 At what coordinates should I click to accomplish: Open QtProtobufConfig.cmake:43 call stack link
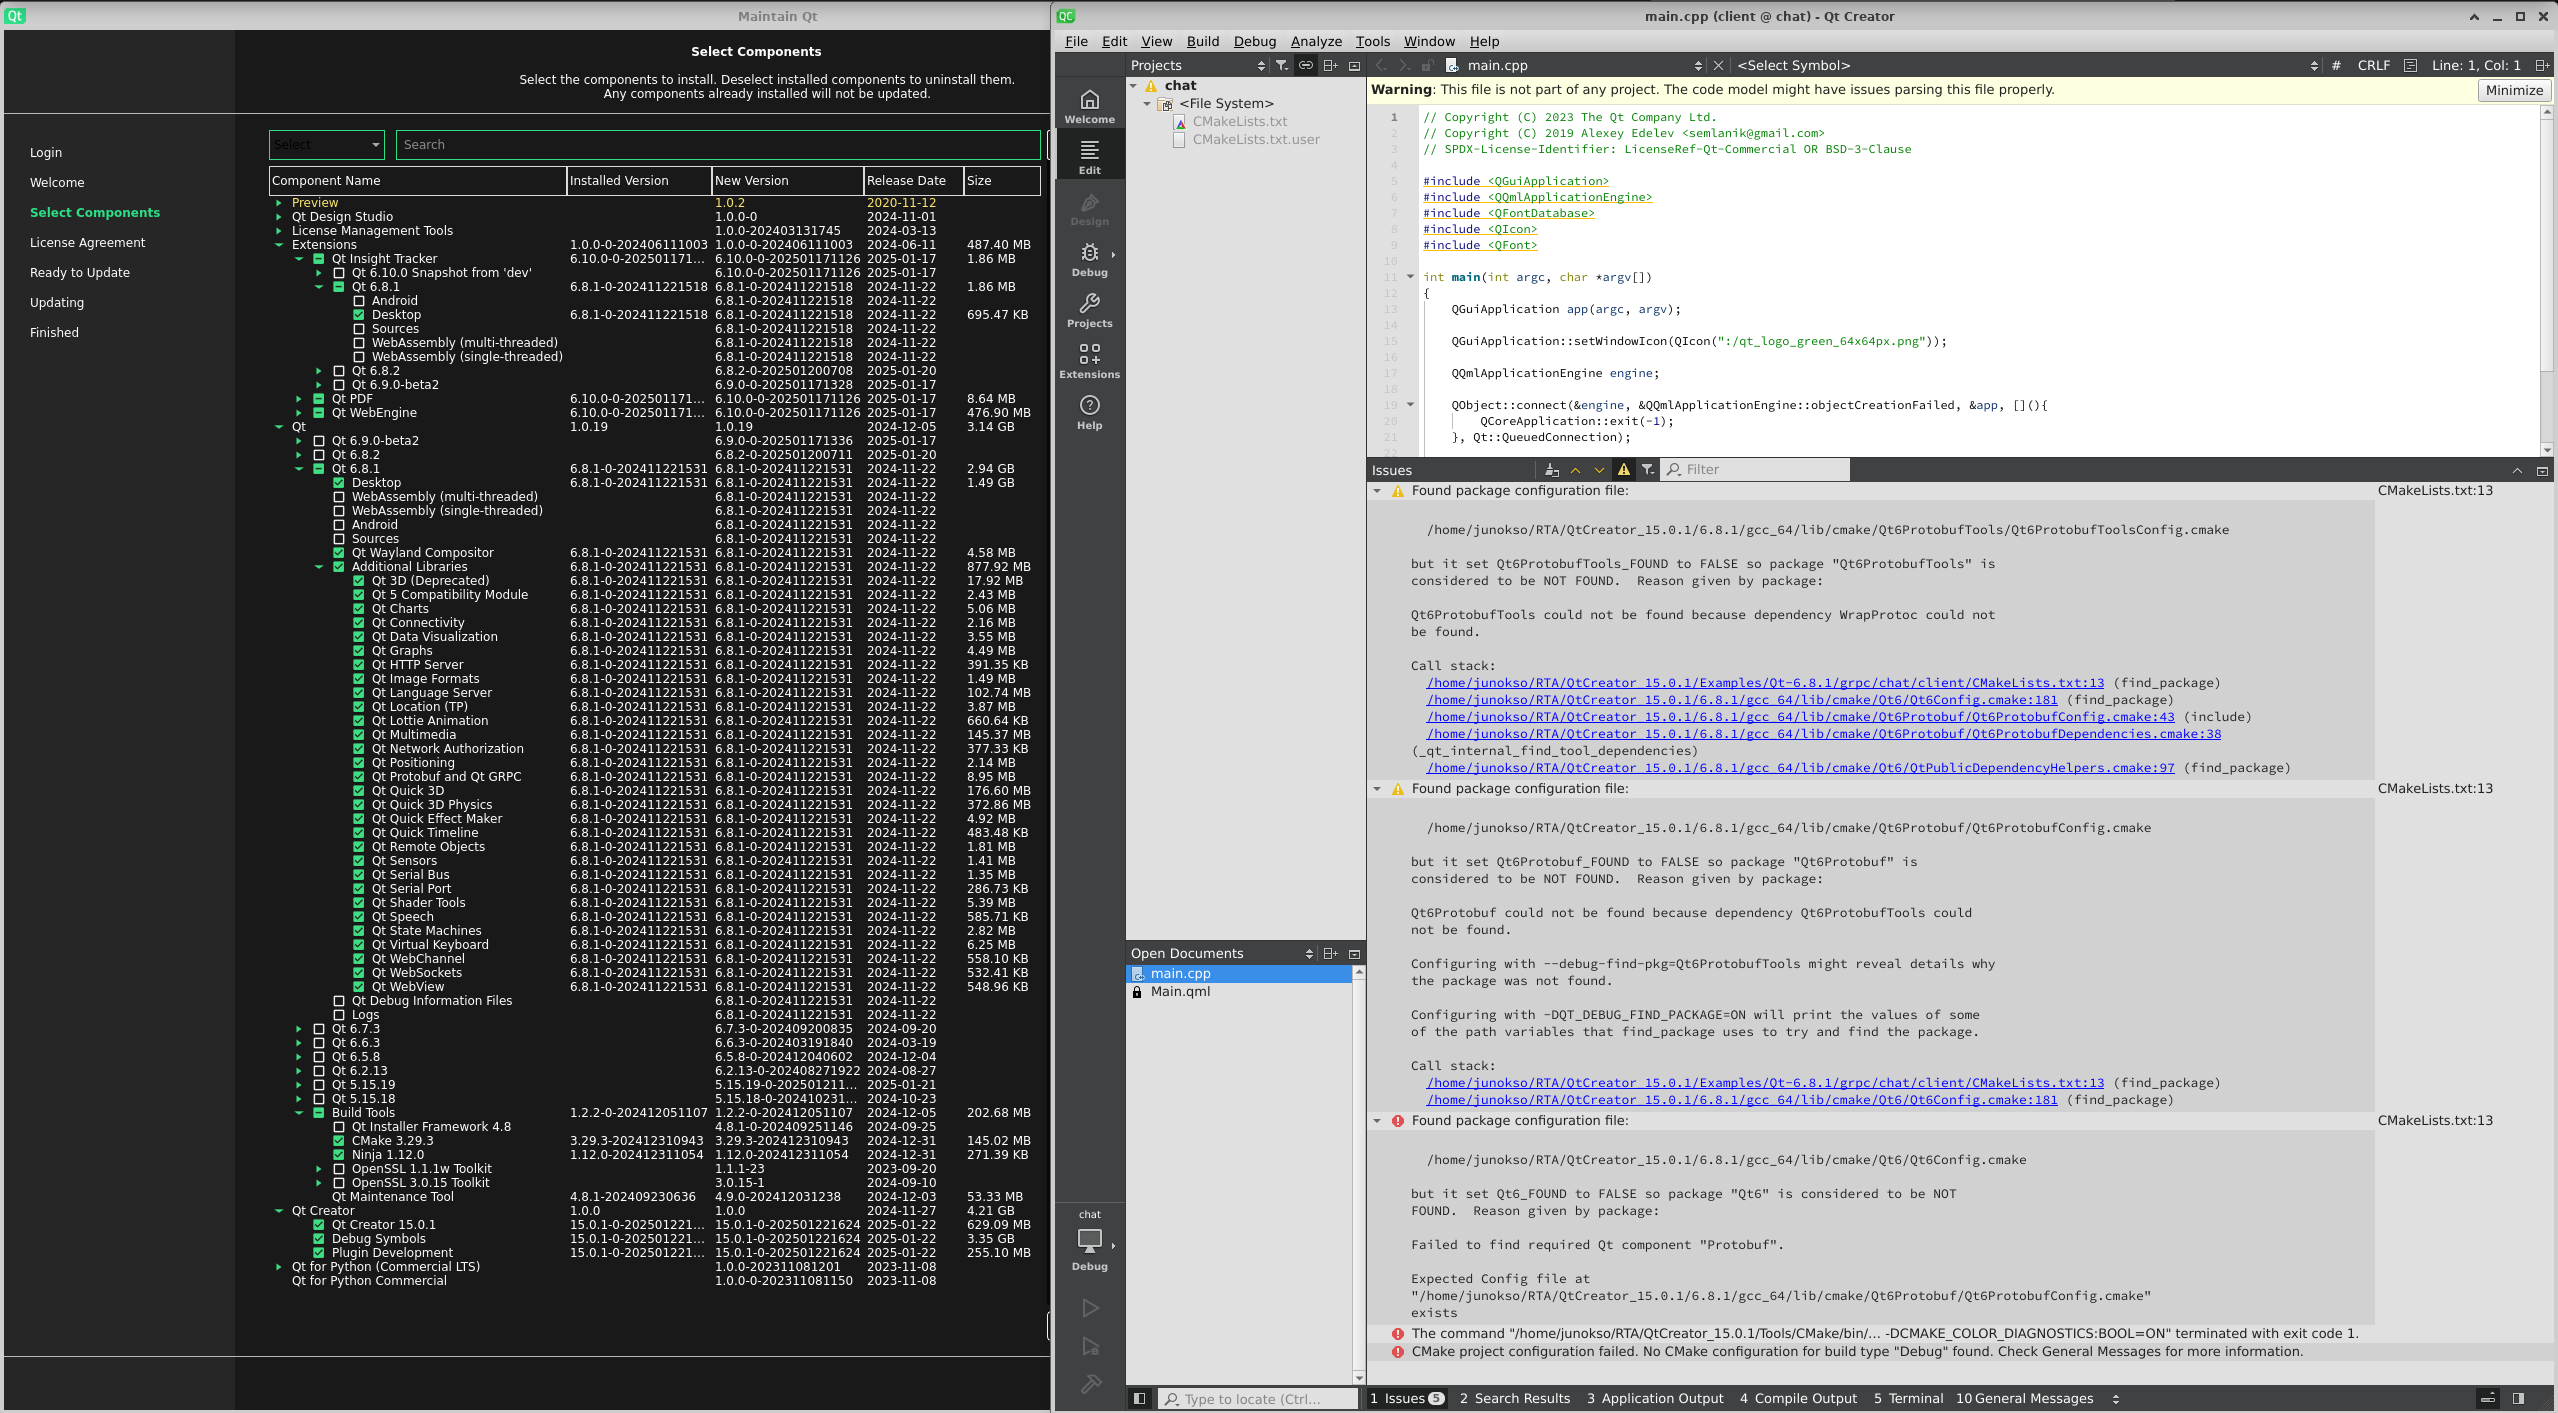[1800, 717]
